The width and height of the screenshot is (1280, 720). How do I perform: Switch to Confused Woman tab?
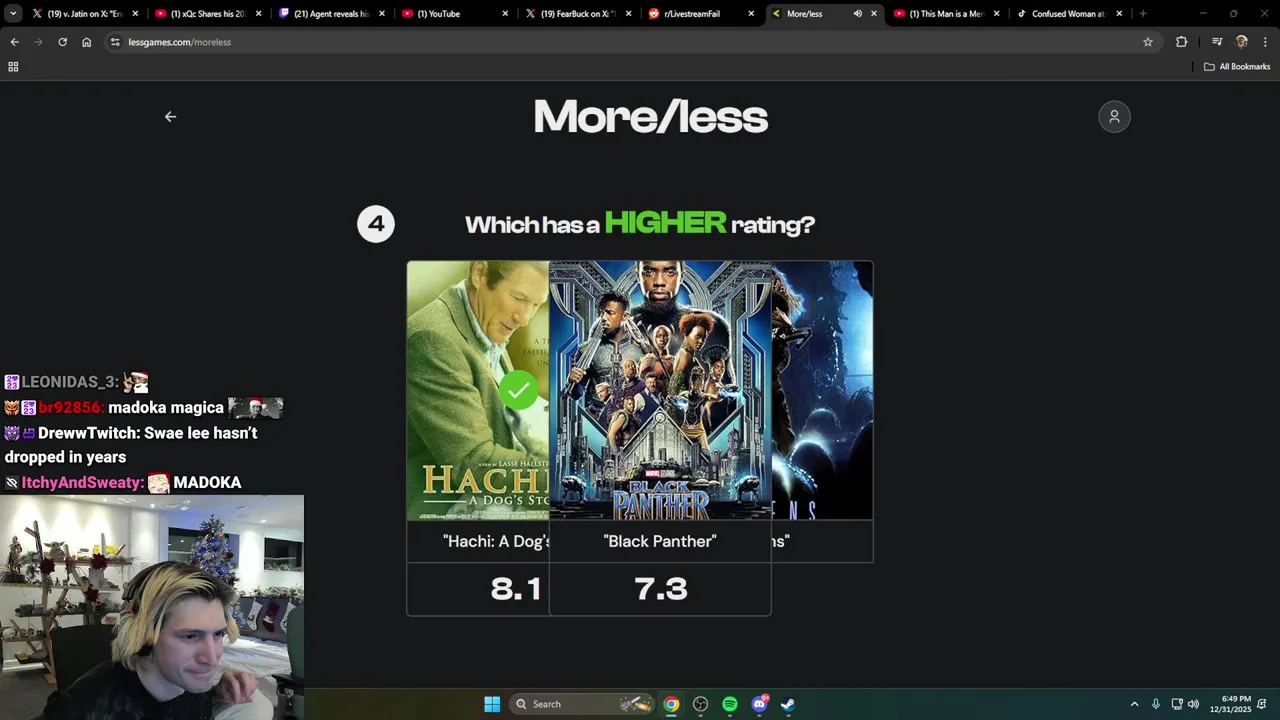1068,14
